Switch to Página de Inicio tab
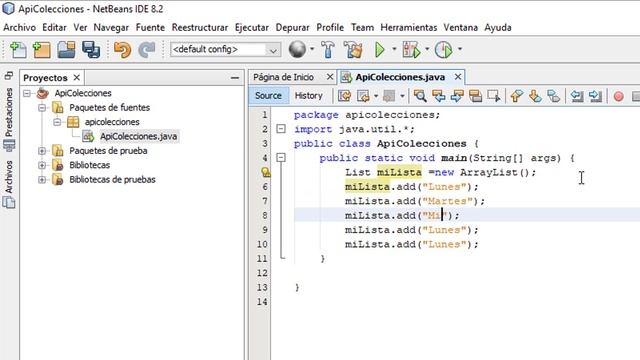The height and width of the screenshot is (360, 640). (x=283, y=77)
